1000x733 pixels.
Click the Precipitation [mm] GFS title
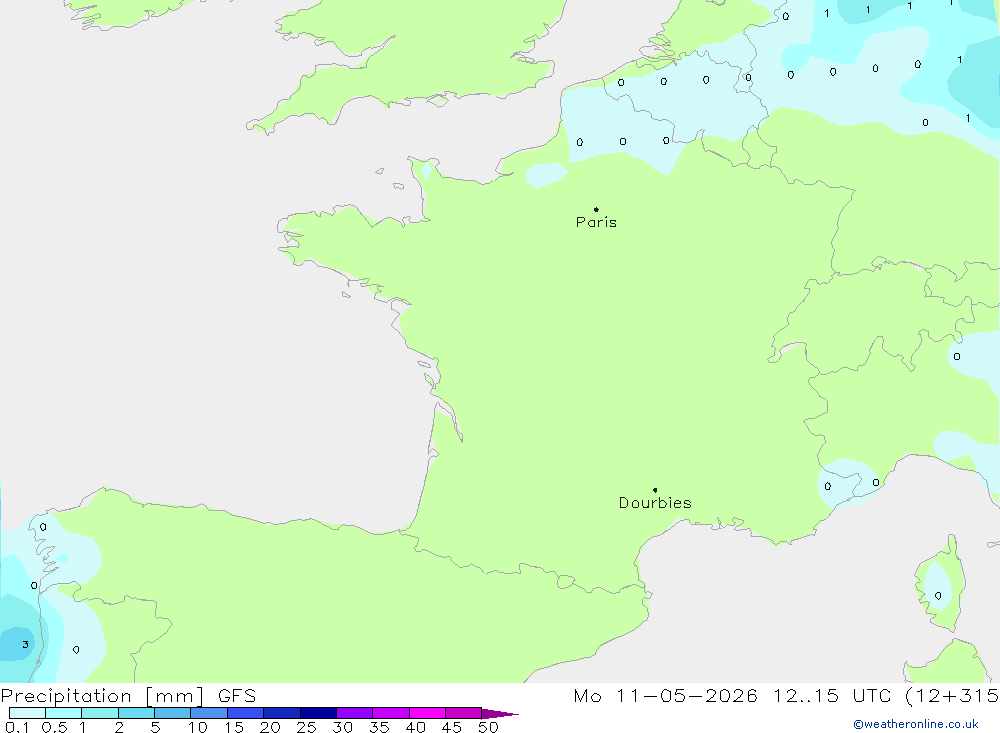[x=128, y=696]
